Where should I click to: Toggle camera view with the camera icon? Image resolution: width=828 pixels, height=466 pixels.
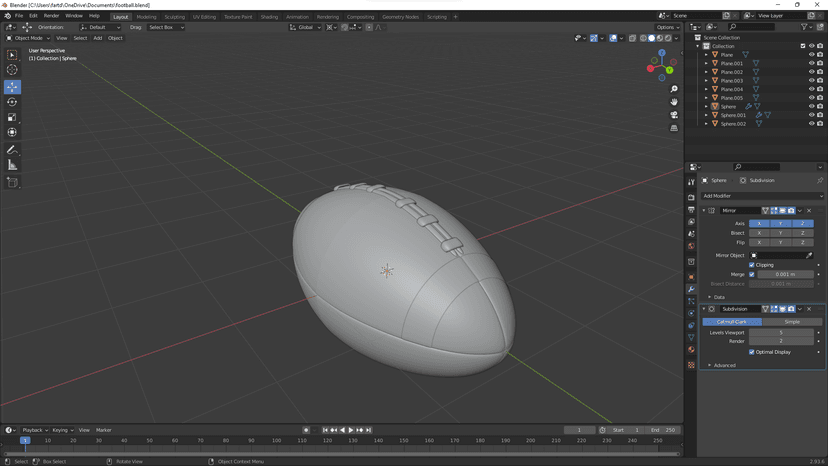coord(674,115)
